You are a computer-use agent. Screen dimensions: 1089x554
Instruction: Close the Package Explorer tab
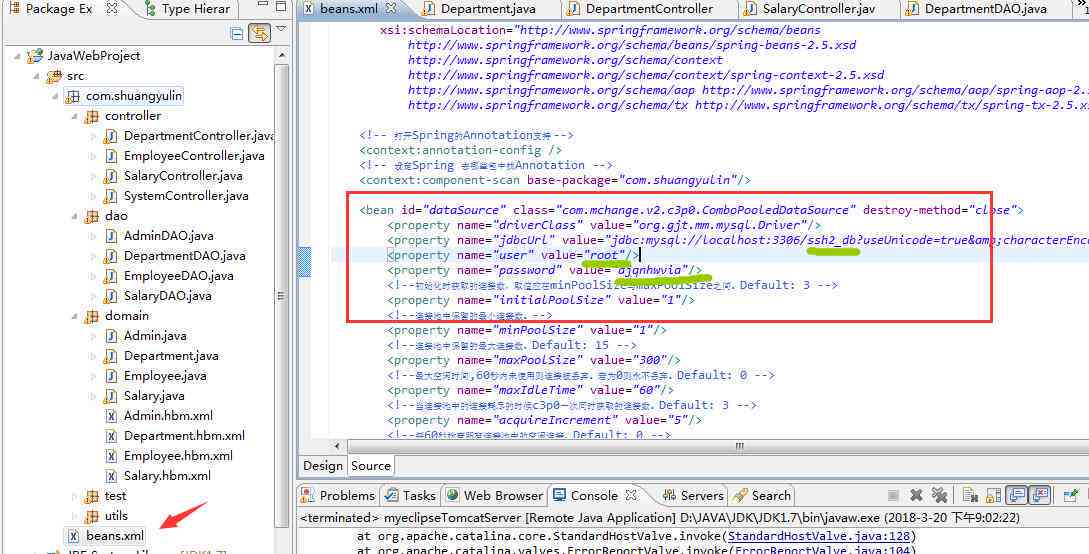[x=114, y=9]
